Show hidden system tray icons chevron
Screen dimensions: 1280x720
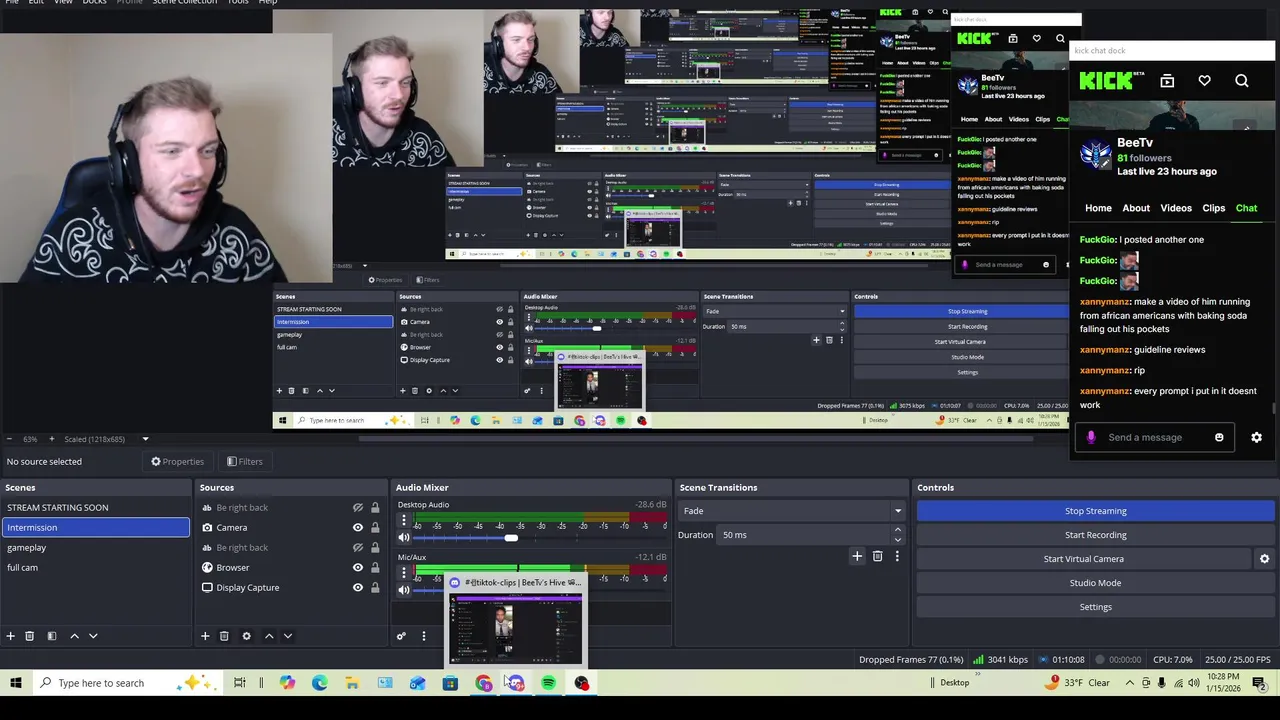(1130, 683)
